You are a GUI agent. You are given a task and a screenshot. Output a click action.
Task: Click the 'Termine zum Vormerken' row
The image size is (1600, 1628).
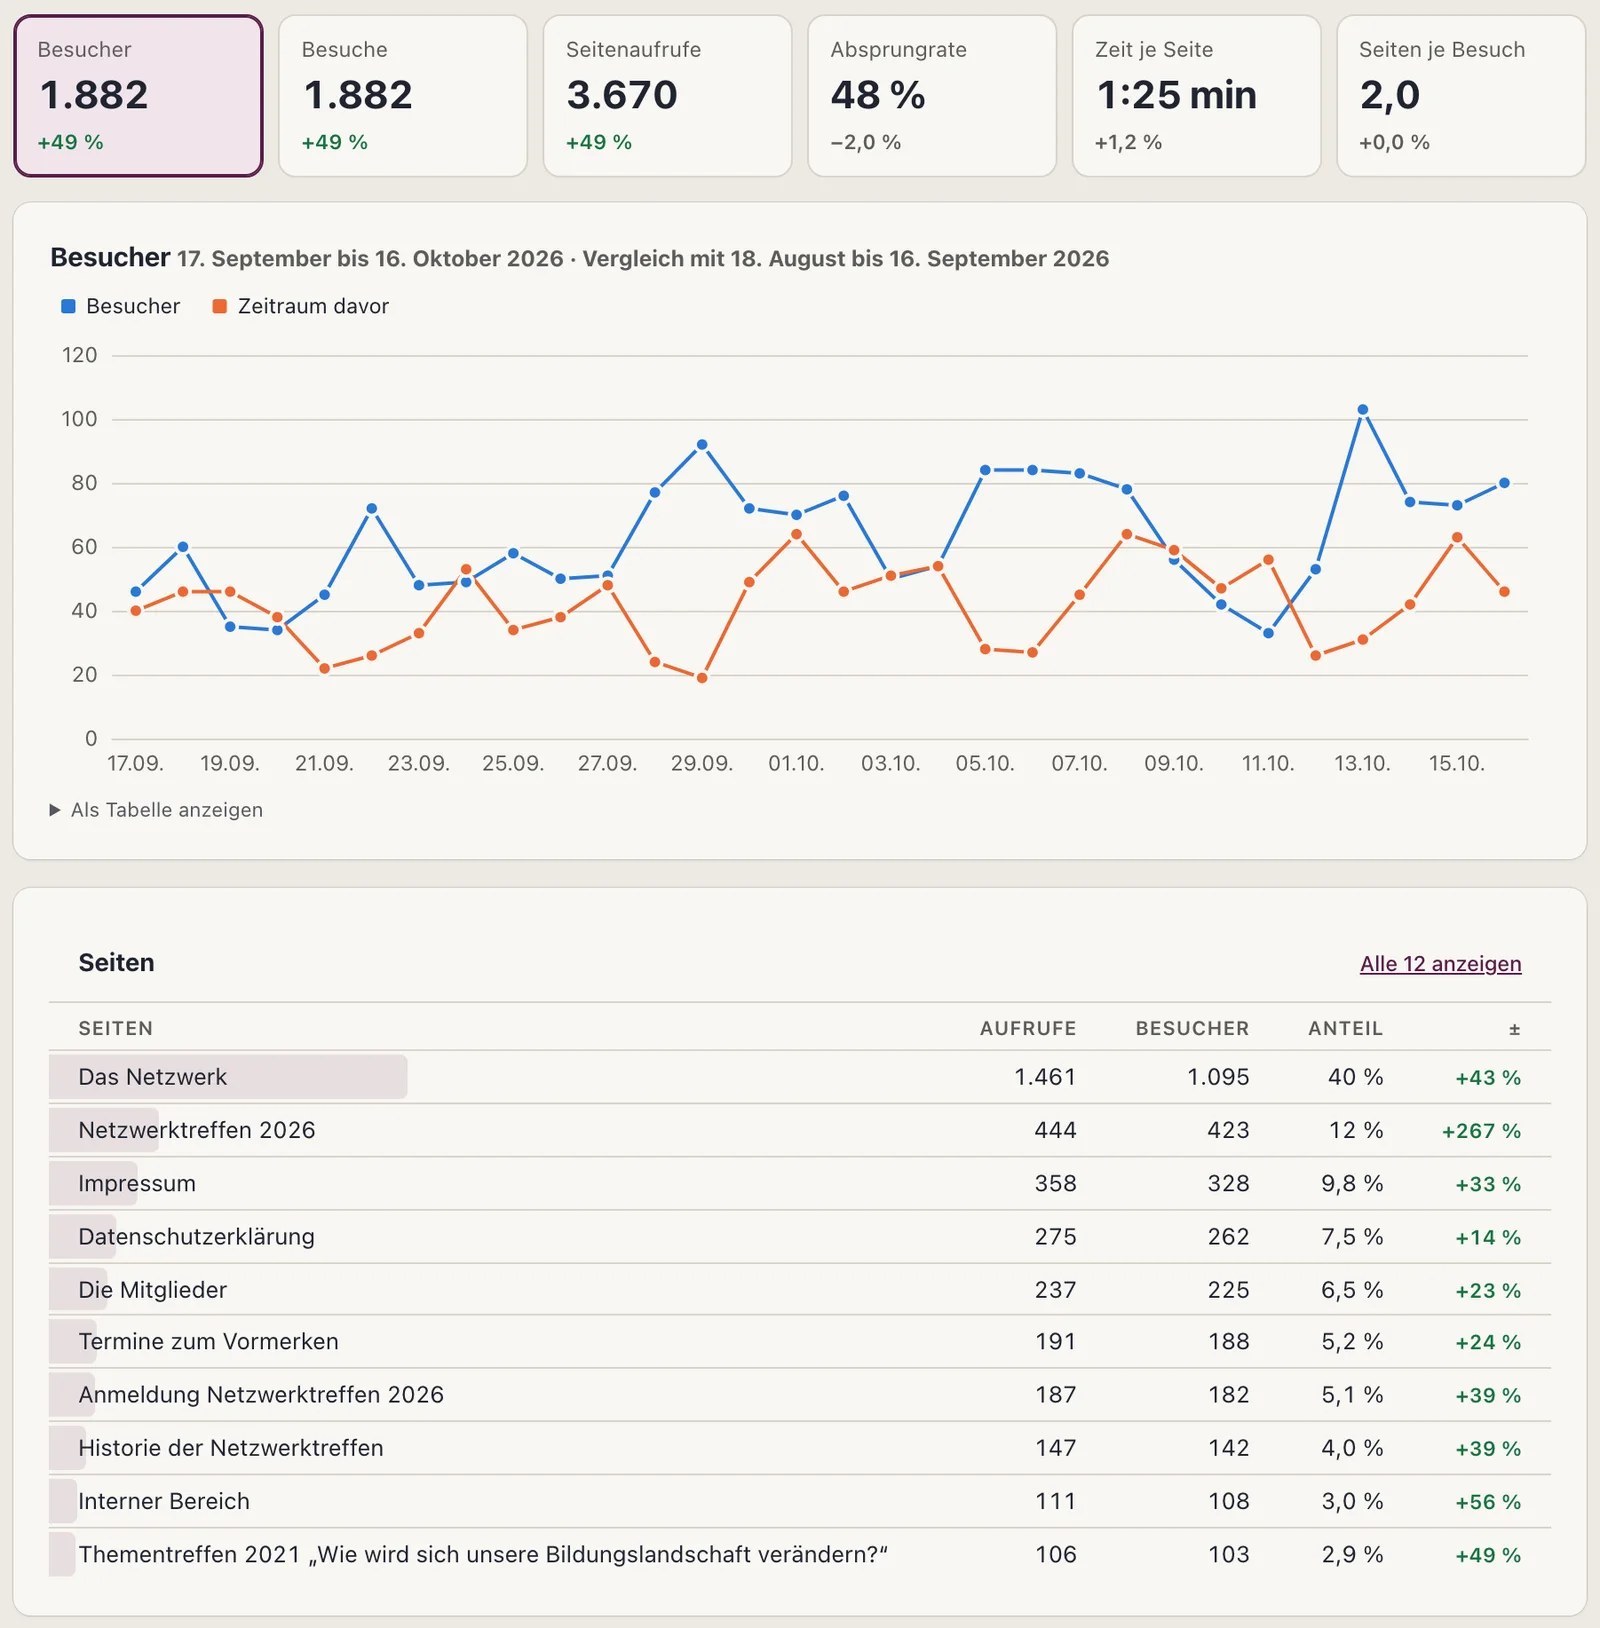coord(800,1341)
